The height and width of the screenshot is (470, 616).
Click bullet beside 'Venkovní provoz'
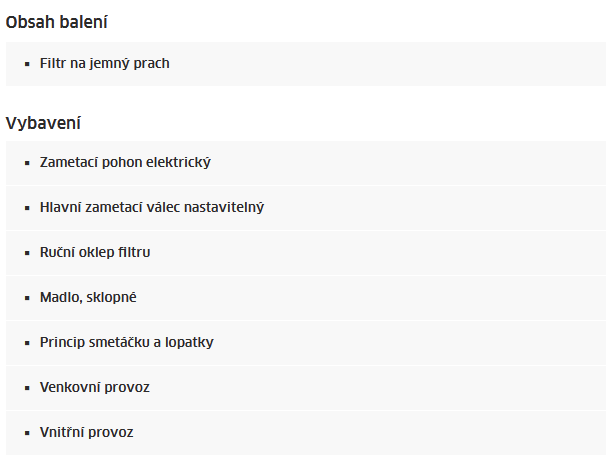coord(27,388)
